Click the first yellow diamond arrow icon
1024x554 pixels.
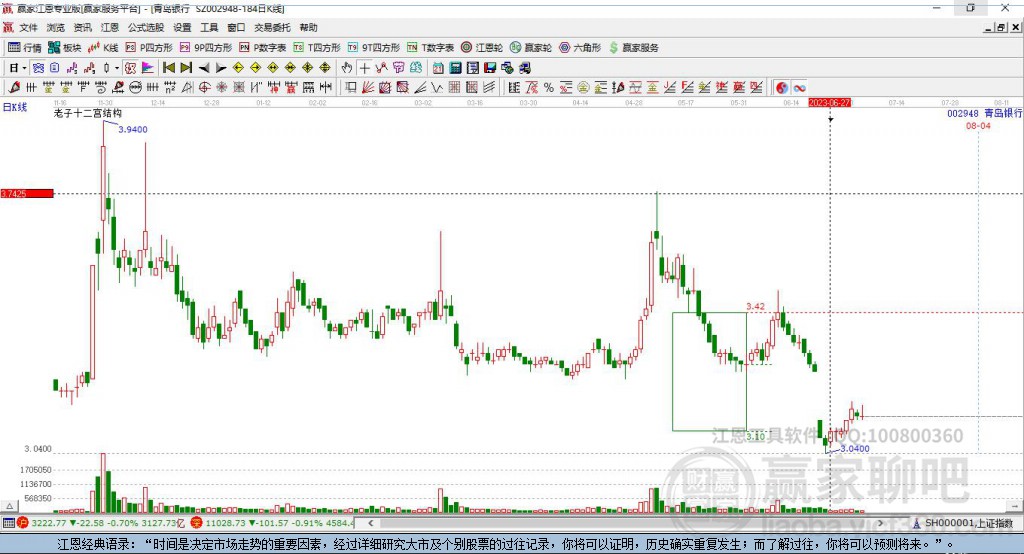238,67
